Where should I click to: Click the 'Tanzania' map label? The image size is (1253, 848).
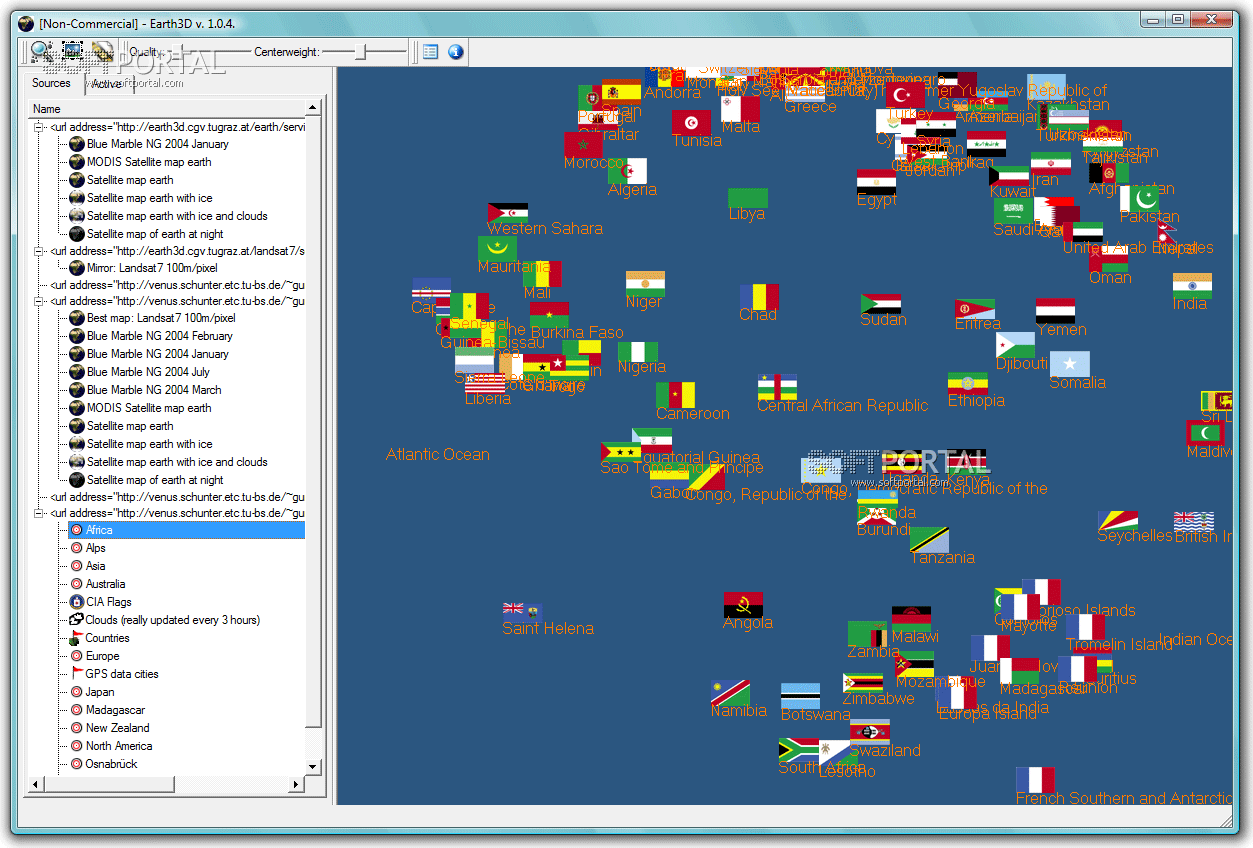[x=942, y=557]
